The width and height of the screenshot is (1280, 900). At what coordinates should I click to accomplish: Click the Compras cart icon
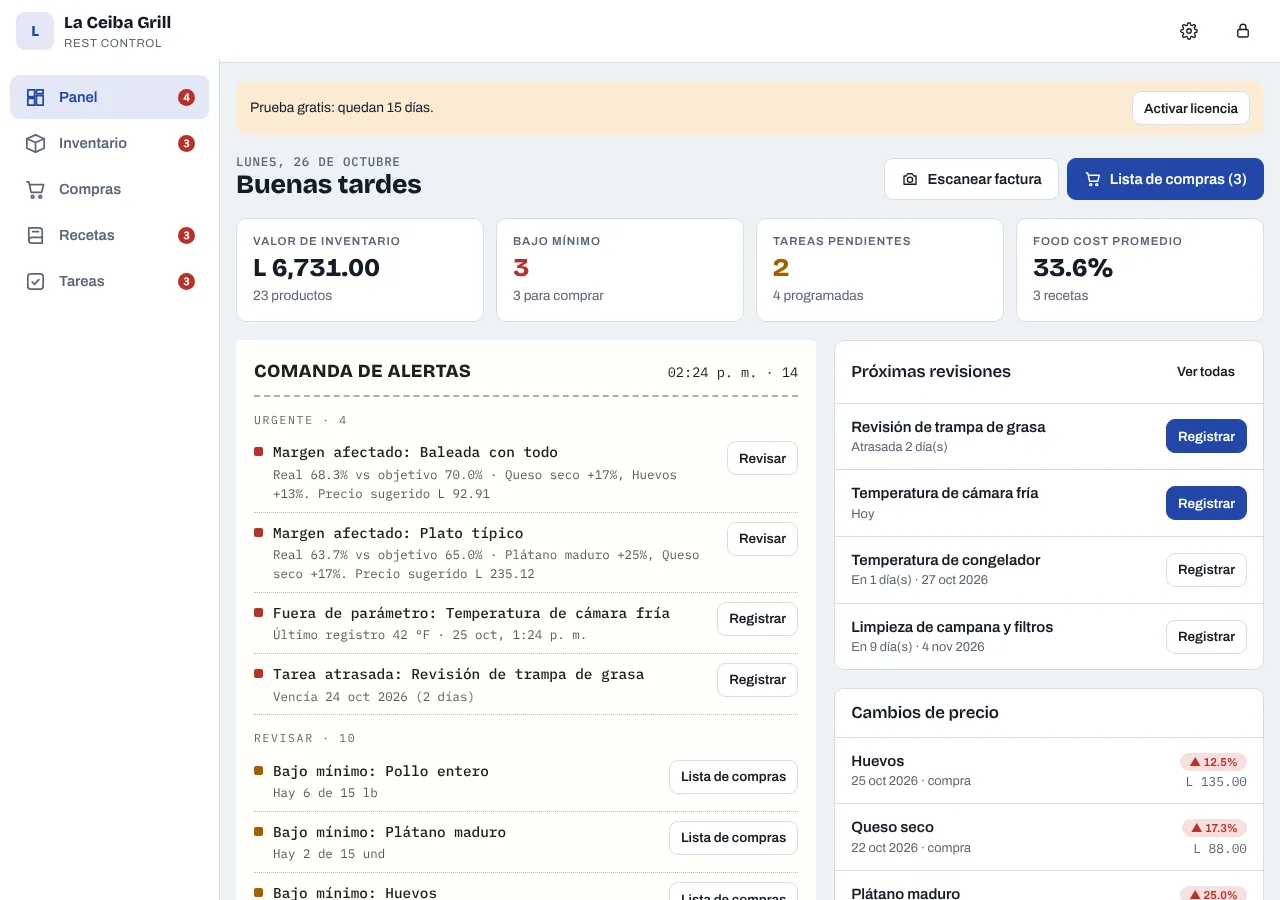click(x=35, y=189)
